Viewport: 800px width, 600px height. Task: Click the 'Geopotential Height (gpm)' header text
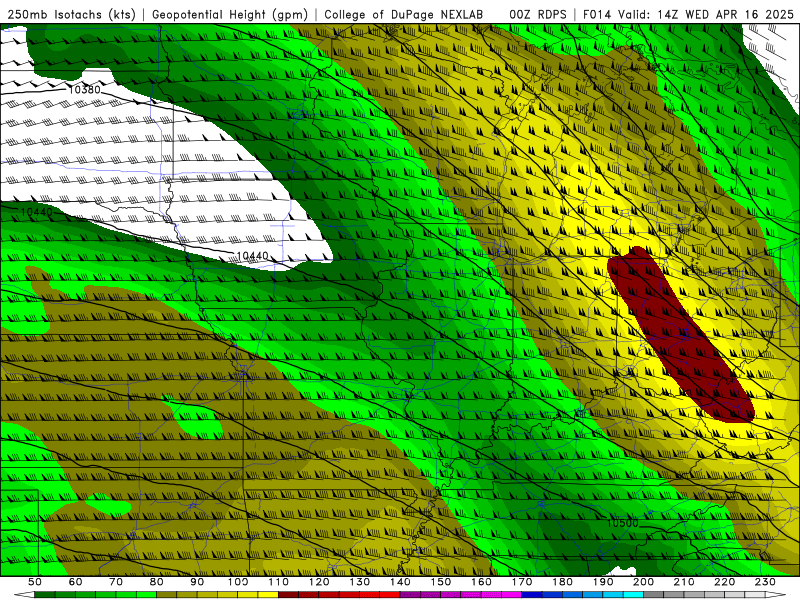[x=230, y=14]
